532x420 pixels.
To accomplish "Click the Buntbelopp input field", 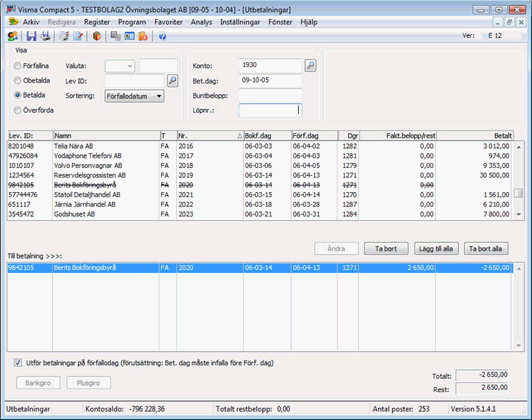I will (x=270, y=96).
